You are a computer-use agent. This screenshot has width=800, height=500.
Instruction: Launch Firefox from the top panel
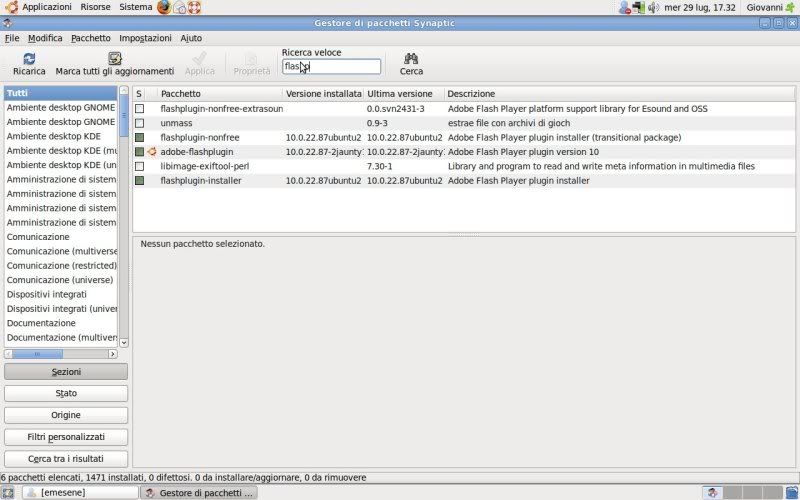[164, 7]
